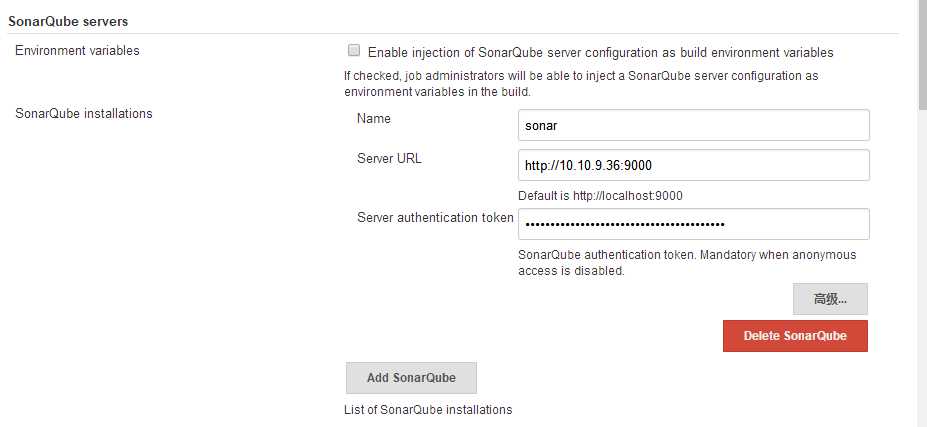Click the scrollbar track below the thumb
The image size is (927, 427).
click(921, 300)
